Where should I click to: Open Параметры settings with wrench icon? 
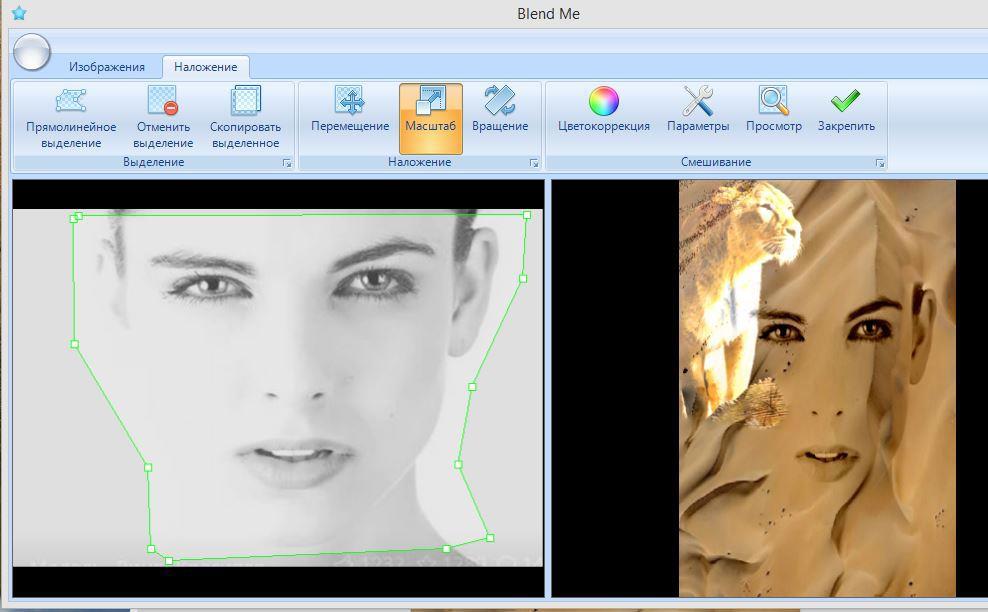click(697, 111)
